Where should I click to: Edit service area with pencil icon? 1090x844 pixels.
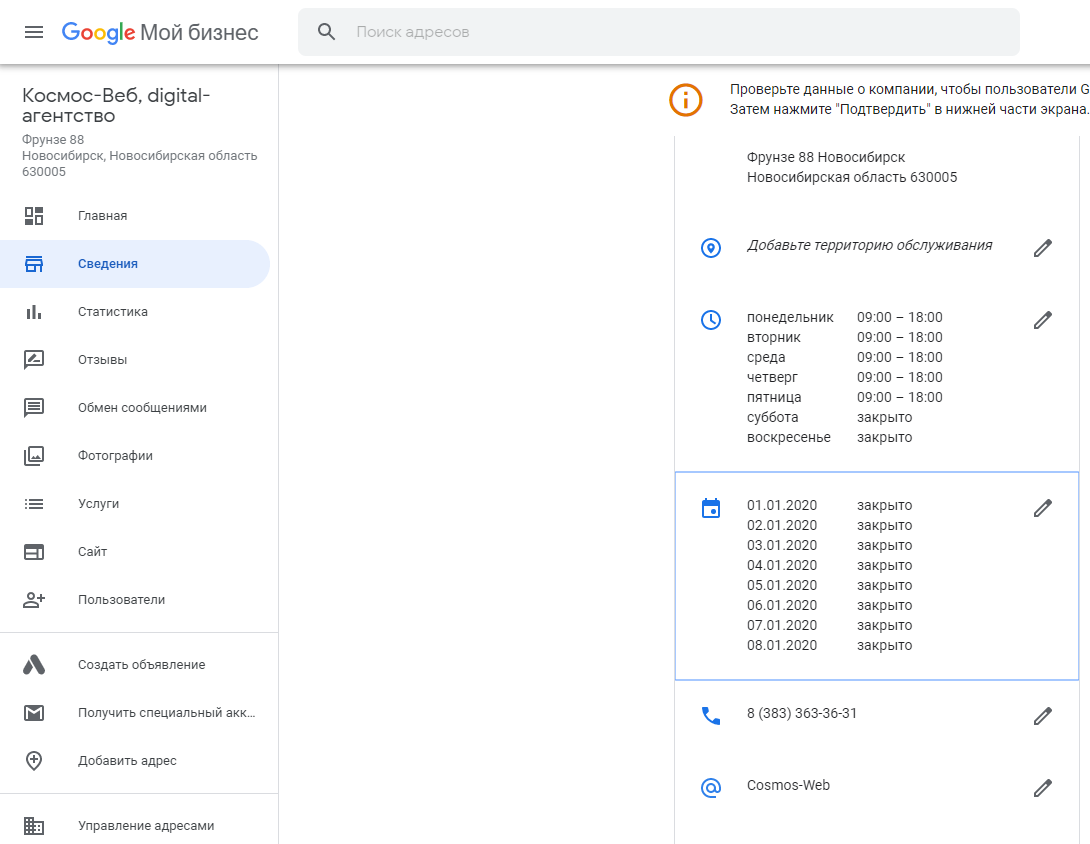(1042, 248)
